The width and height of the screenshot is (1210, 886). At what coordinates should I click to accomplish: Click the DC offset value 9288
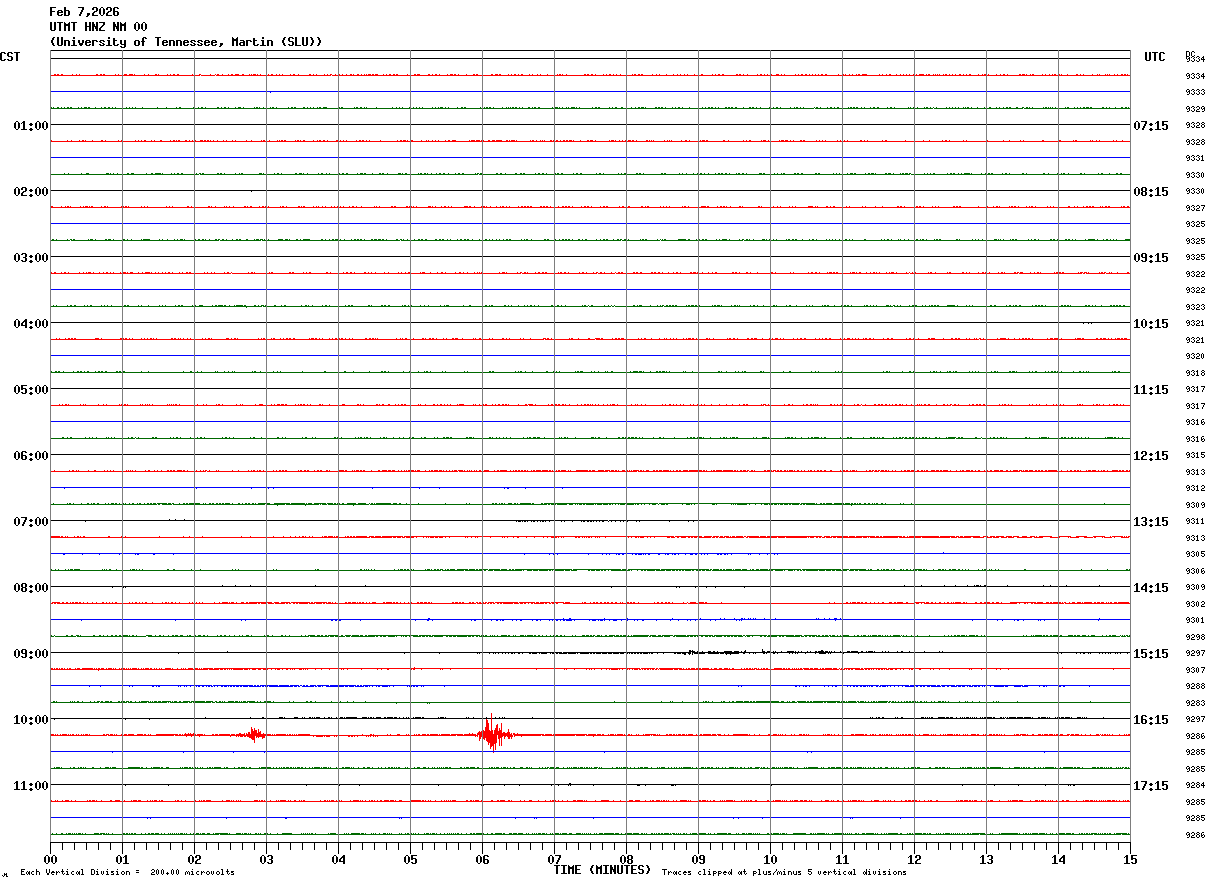pos(1194,686)
